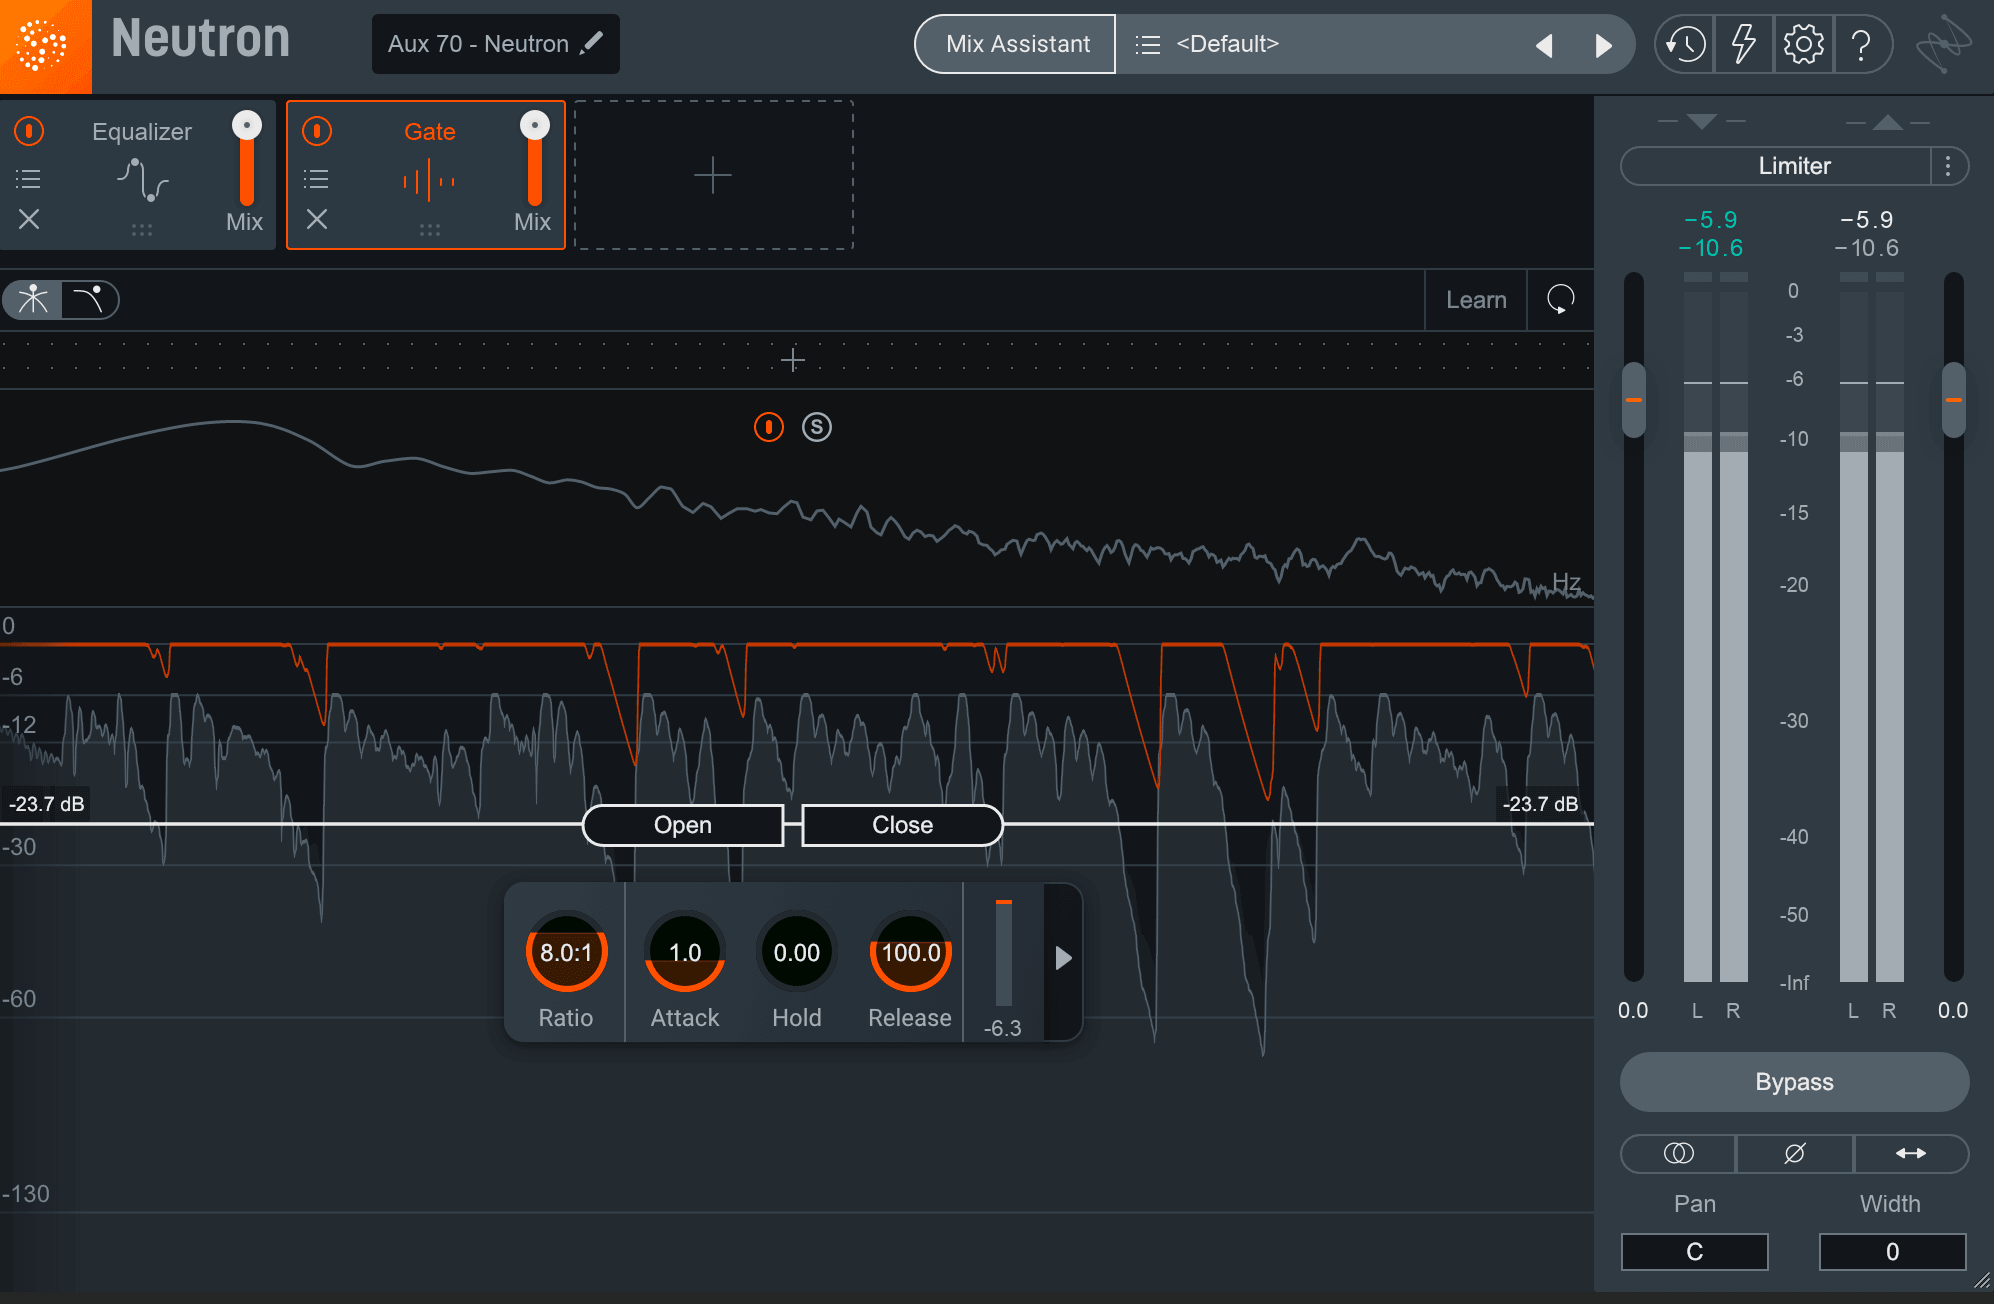This screenshot has width=1998, height=1304.
Task: Reset the Gate module with circular arrow
Action: pyautogui.click(x=1560, y=299)
